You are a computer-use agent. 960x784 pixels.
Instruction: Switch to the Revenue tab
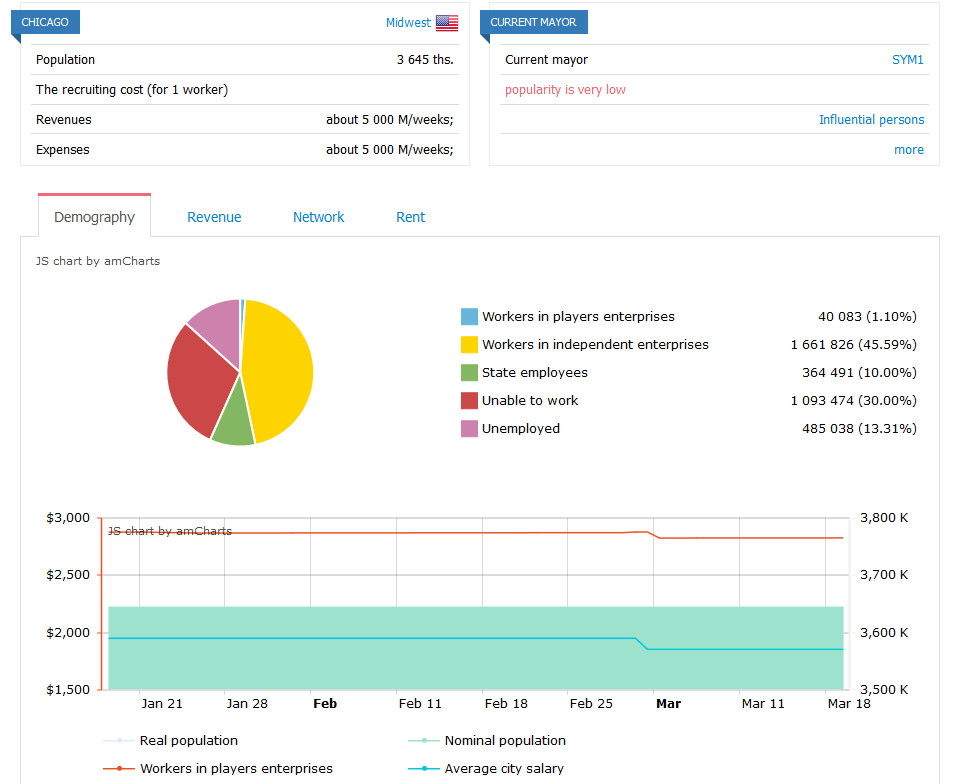pyautogui.click(x=214, y=217)
